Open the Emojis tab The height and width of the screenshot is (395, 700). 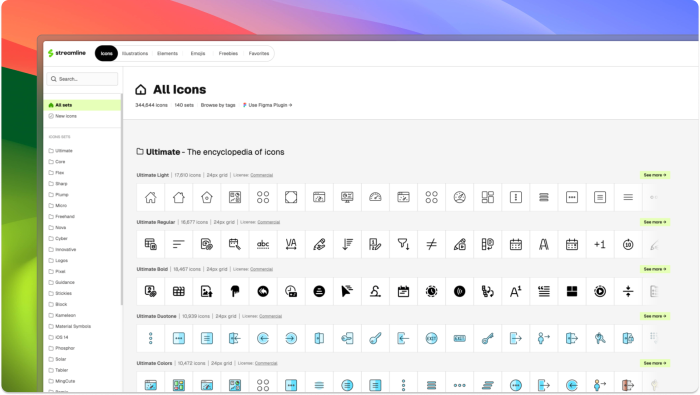(x=198, y=54)
